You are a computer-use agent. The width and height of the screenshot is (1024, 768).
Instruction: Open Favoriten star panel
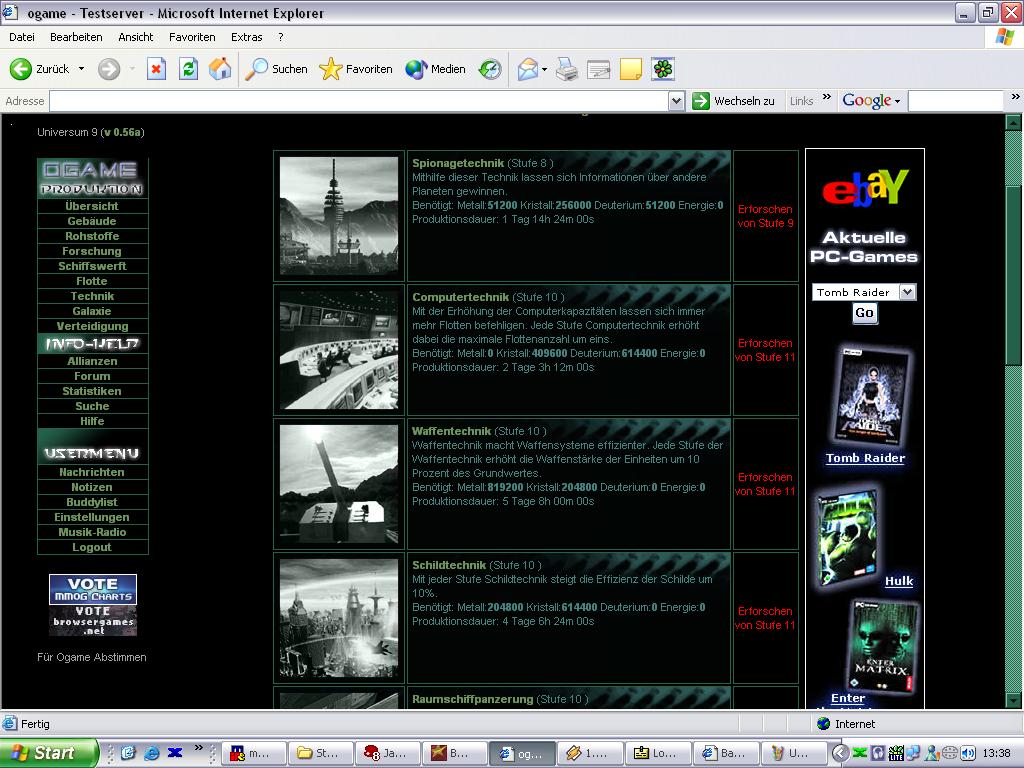pyautogui.click(x=356, y=69)
